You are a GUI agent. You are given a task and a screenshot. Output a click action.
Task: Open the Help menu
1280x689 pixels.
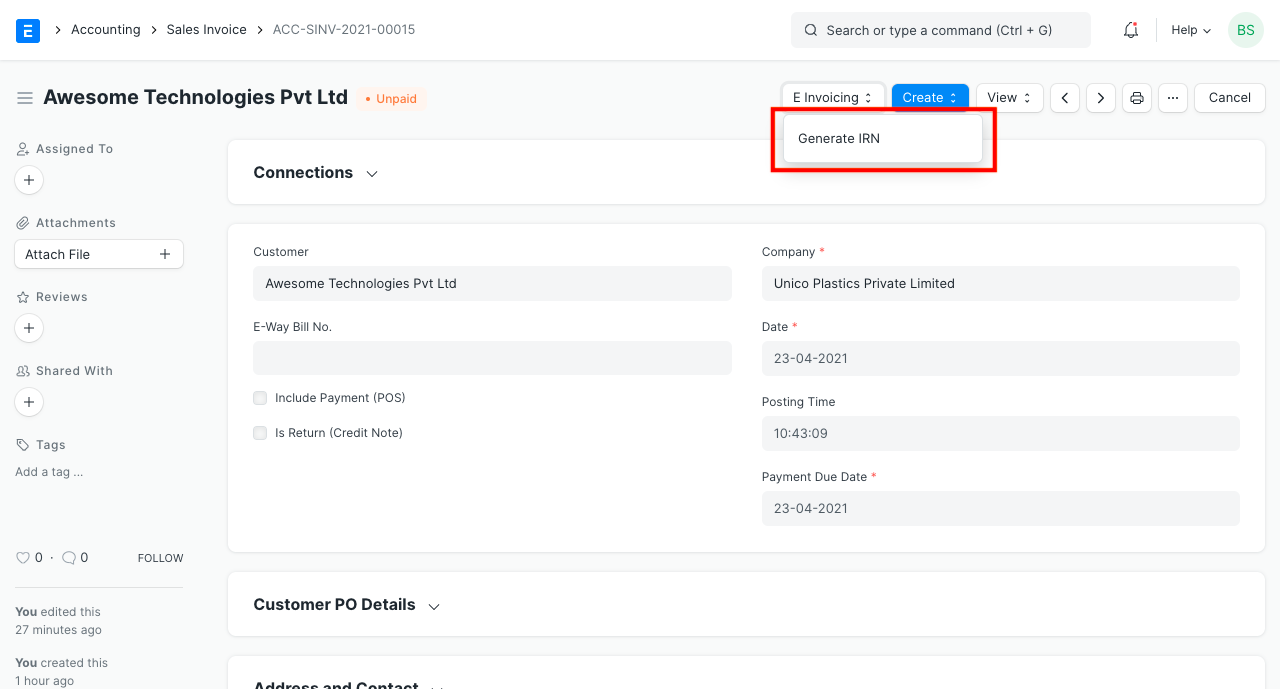point(1189,30)
